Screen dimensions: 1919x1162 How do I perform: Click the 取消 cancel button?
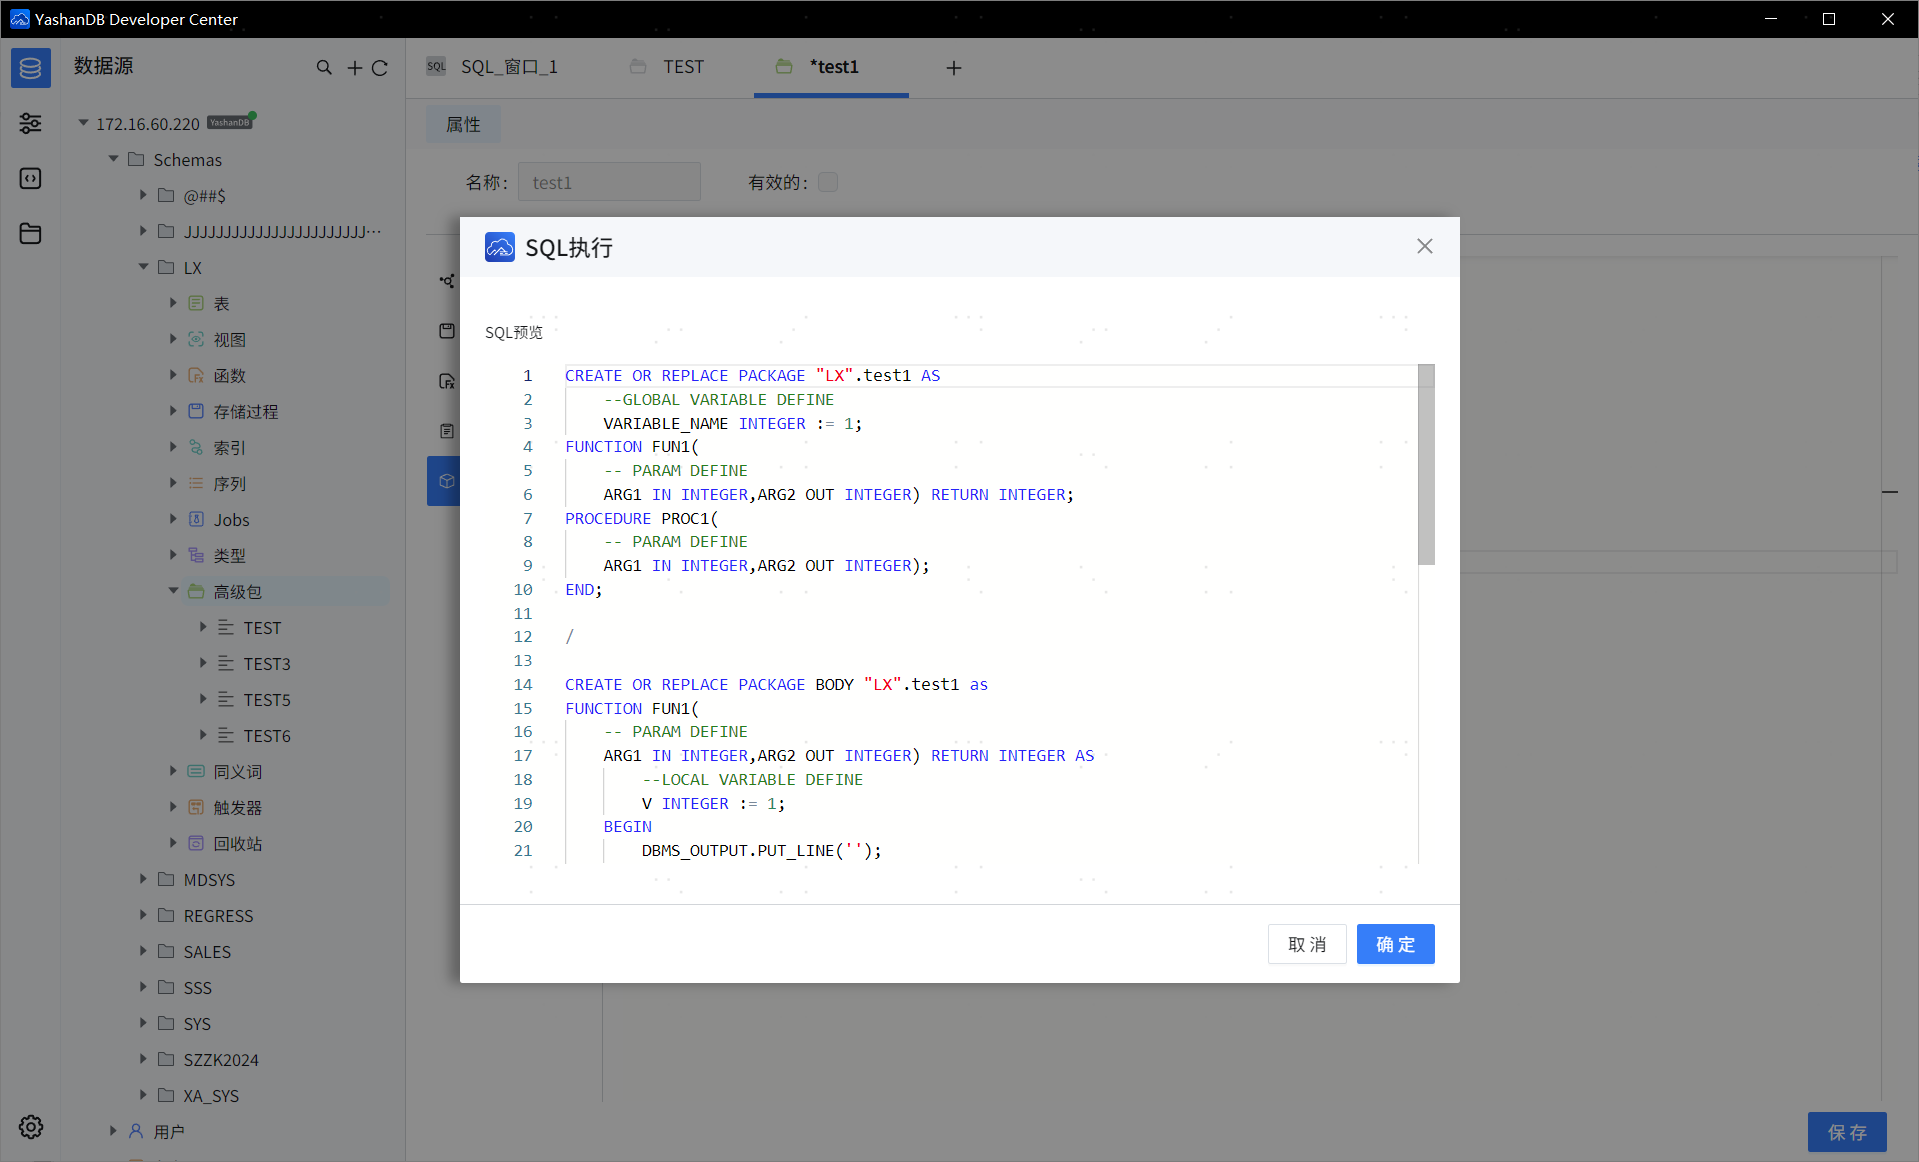tap(1306, 944)
